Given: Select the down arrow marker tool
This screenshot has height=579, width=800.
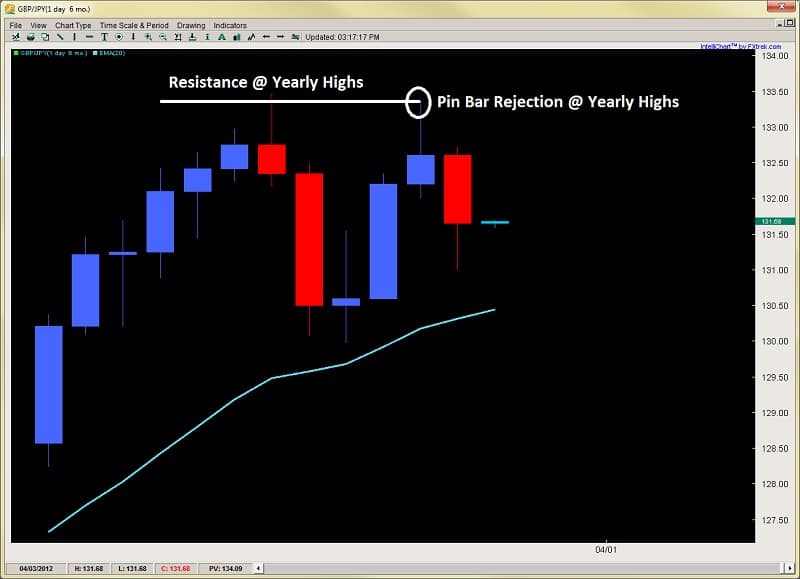Looking at the screenshot, I should (133, 37).
